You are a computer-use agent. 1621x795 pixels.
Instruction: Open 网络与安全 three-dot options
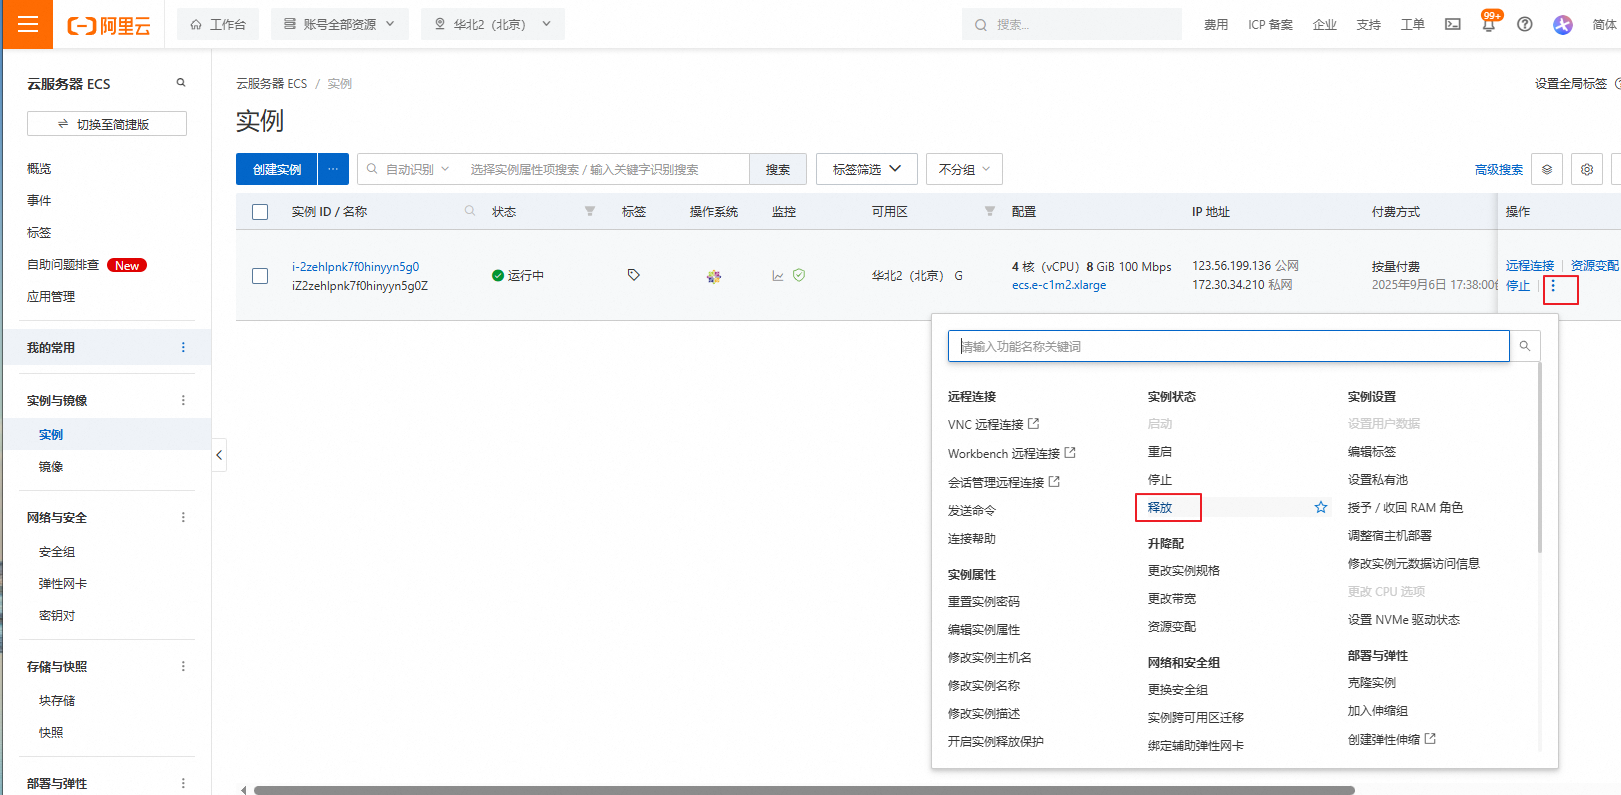click(183, 517)
